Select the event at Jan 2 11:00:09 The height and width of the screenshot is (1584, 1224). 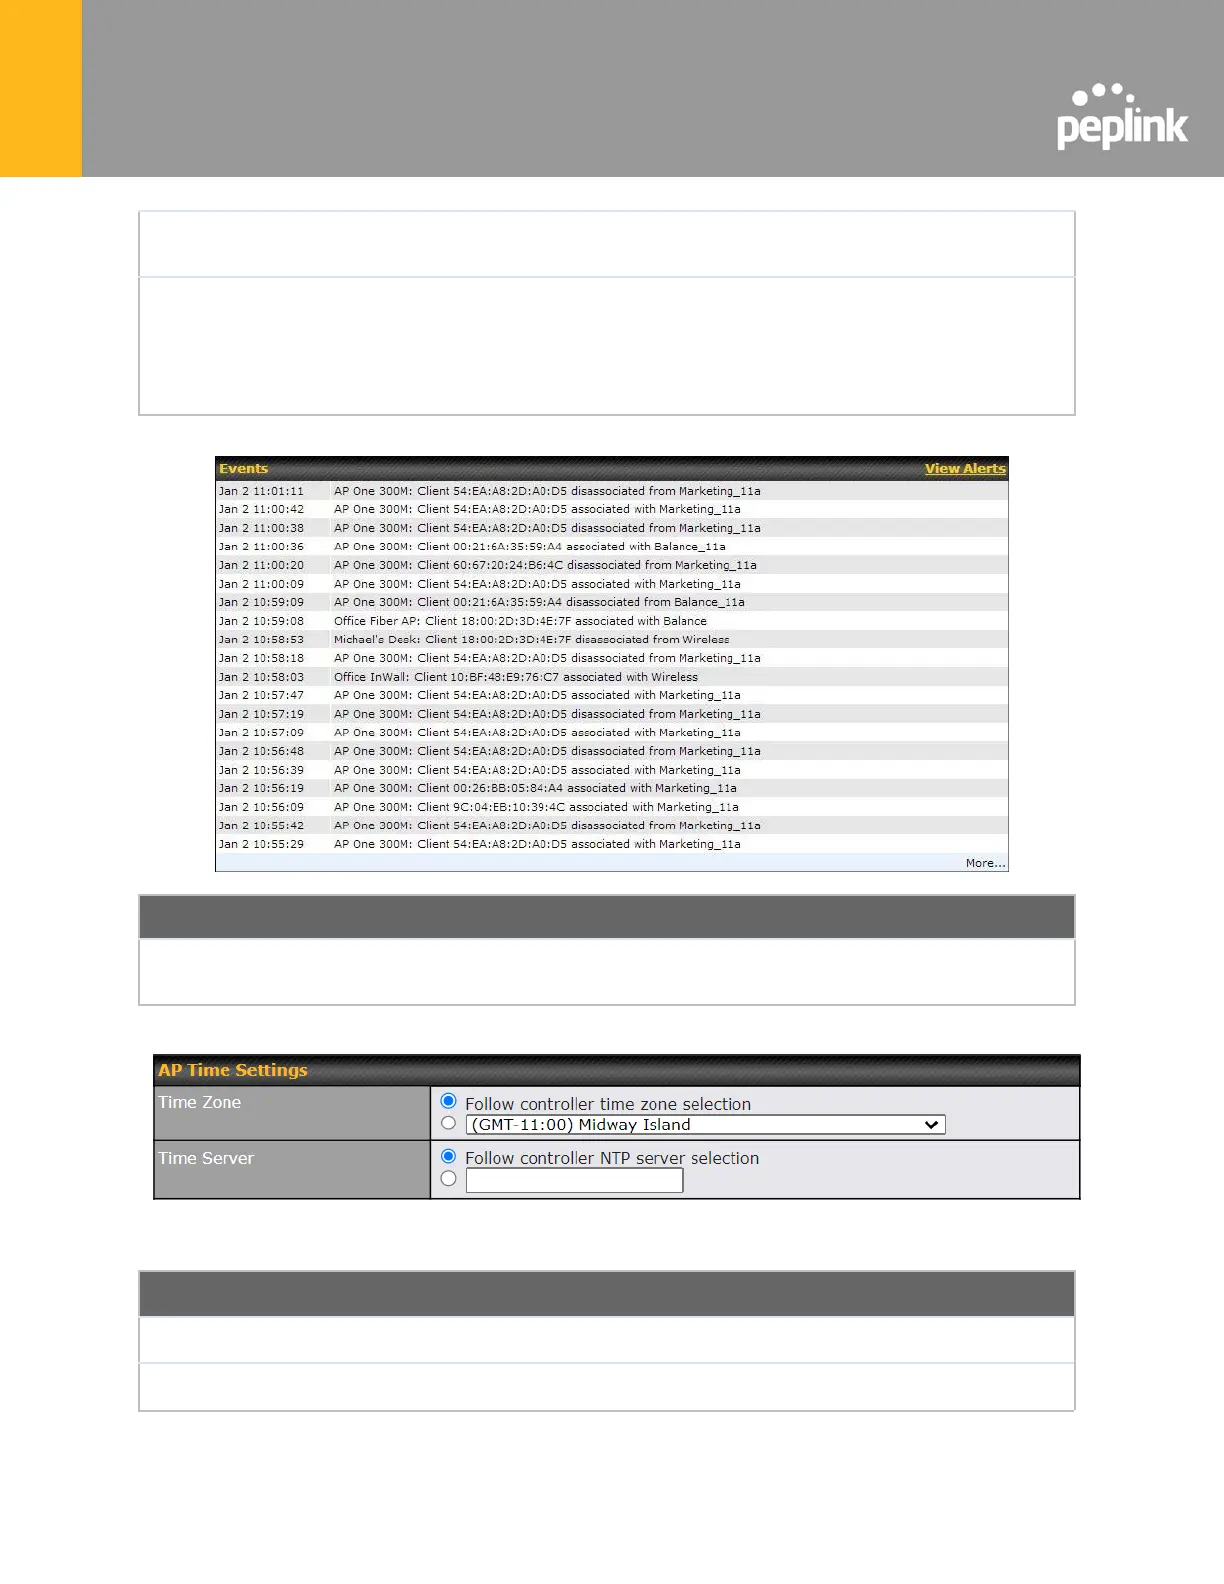612,584
